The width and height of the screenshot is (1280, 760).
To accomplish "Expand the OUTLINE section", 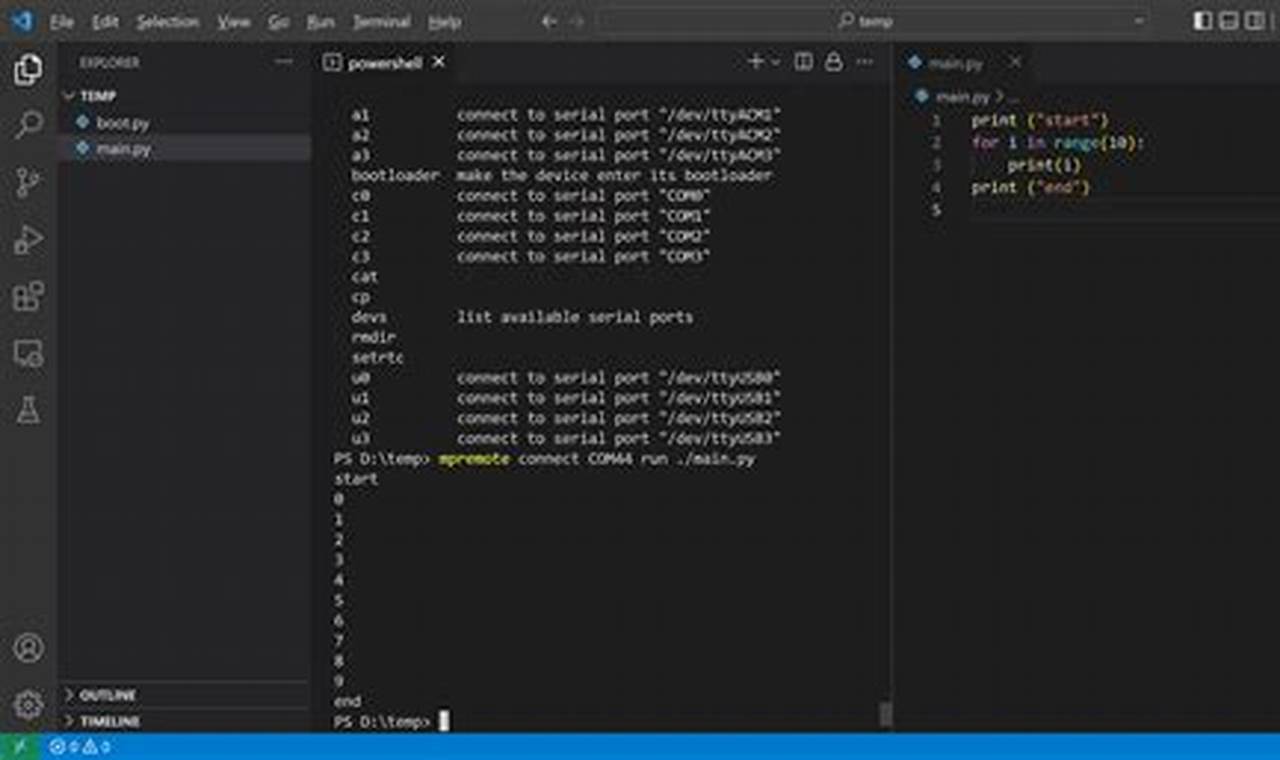I will 186,695.
